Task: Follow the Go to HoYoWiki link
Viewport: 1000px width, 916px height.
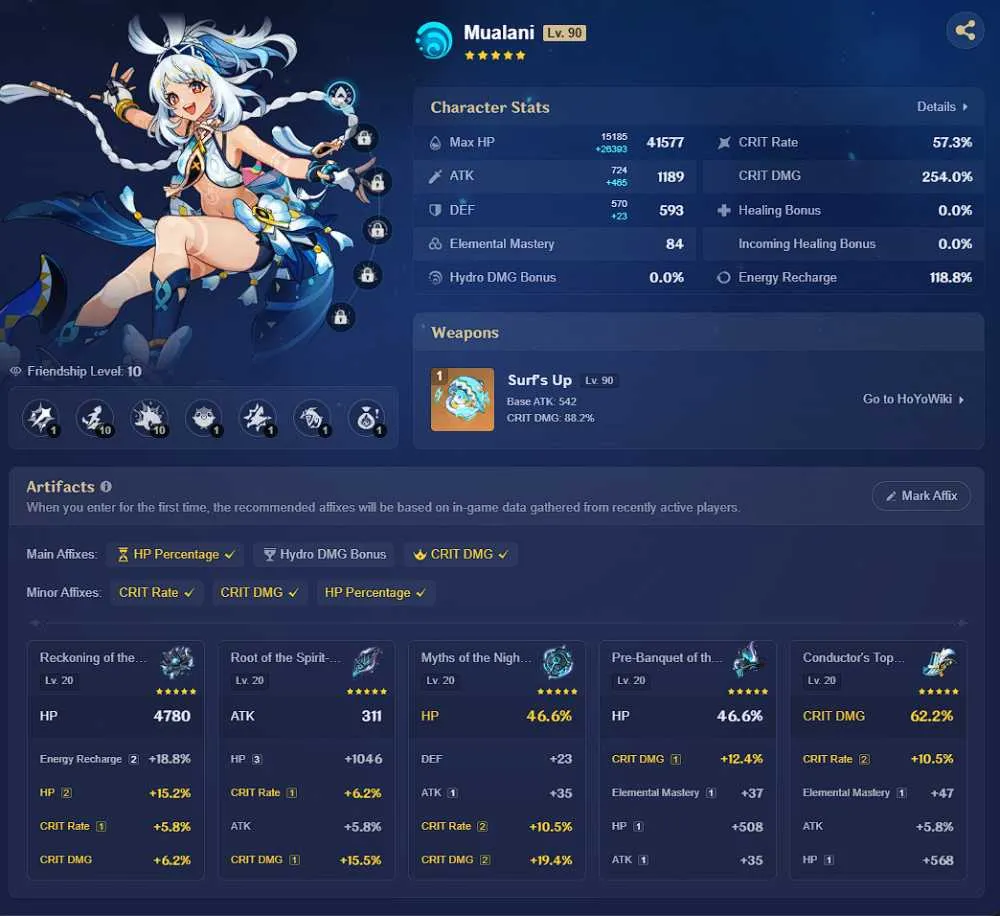Action: click(913, 399)
